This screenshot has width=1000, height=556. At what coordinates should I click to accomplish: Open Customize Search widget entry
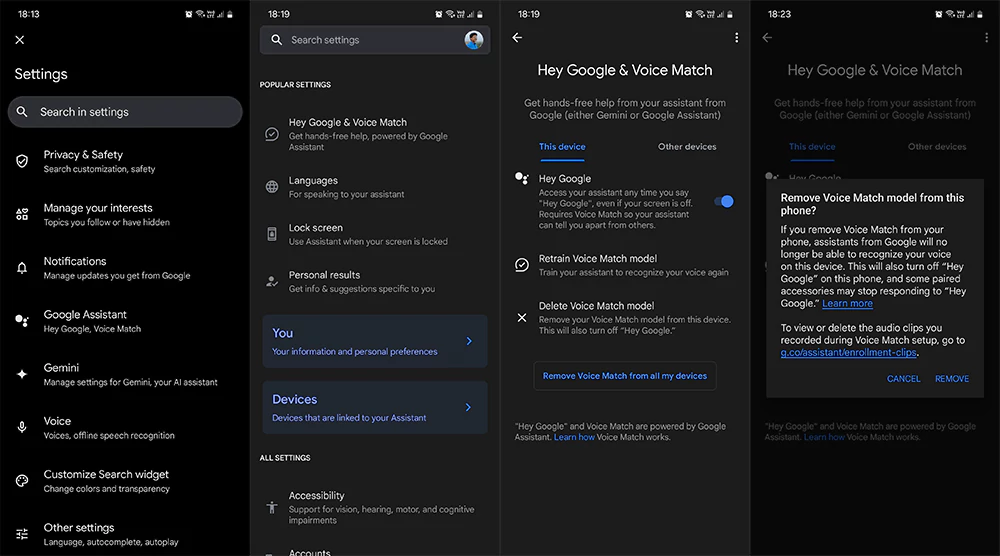click(x=125, y=481)
